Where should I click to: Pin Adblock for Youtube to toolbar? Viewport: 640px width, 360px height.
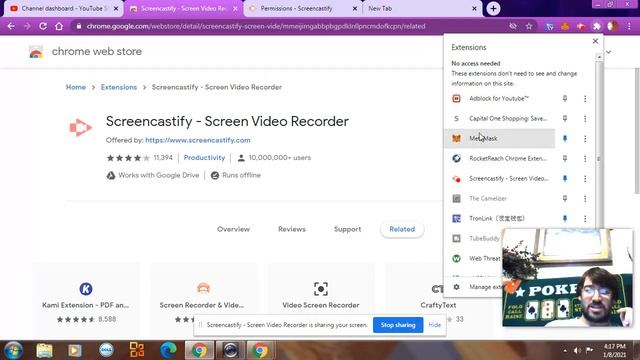click(565, 98)
